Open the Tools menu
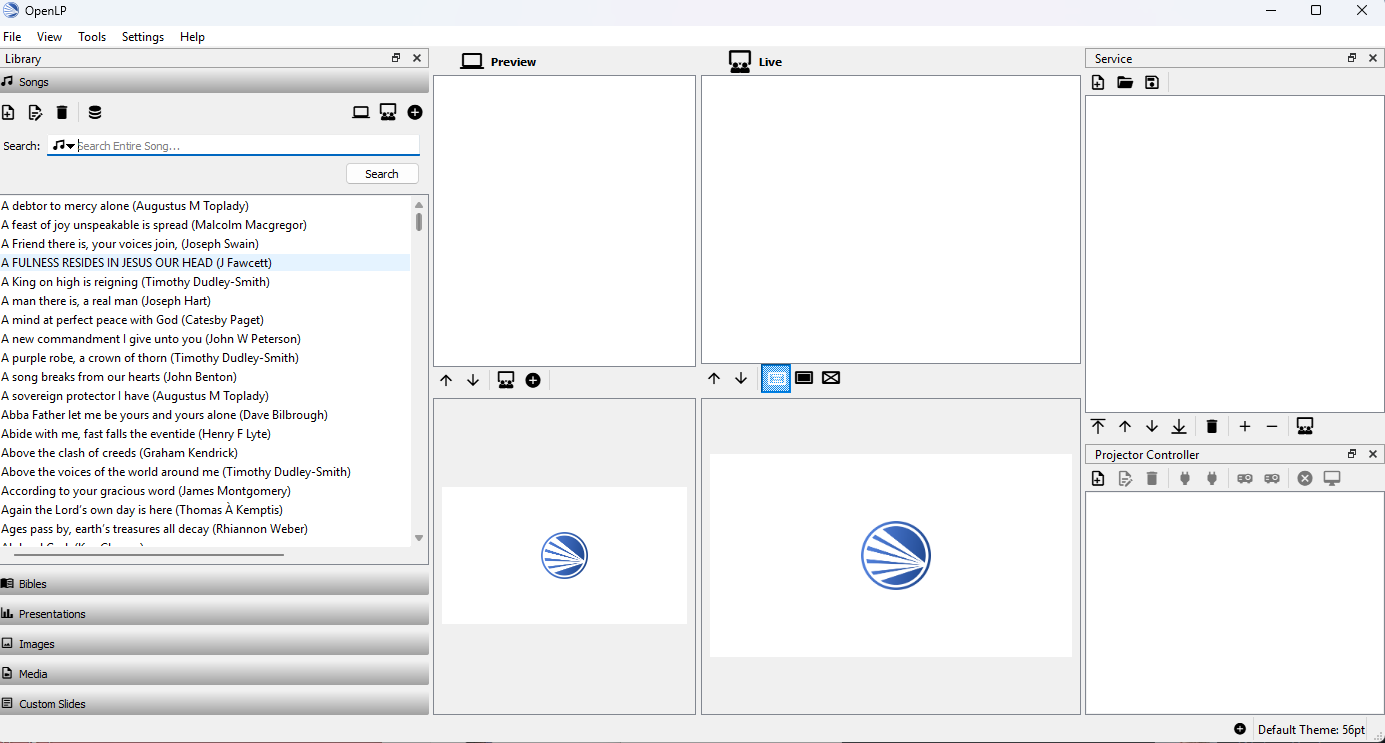The height and width of the screenshot is (743, 1385). click(92, 37)
